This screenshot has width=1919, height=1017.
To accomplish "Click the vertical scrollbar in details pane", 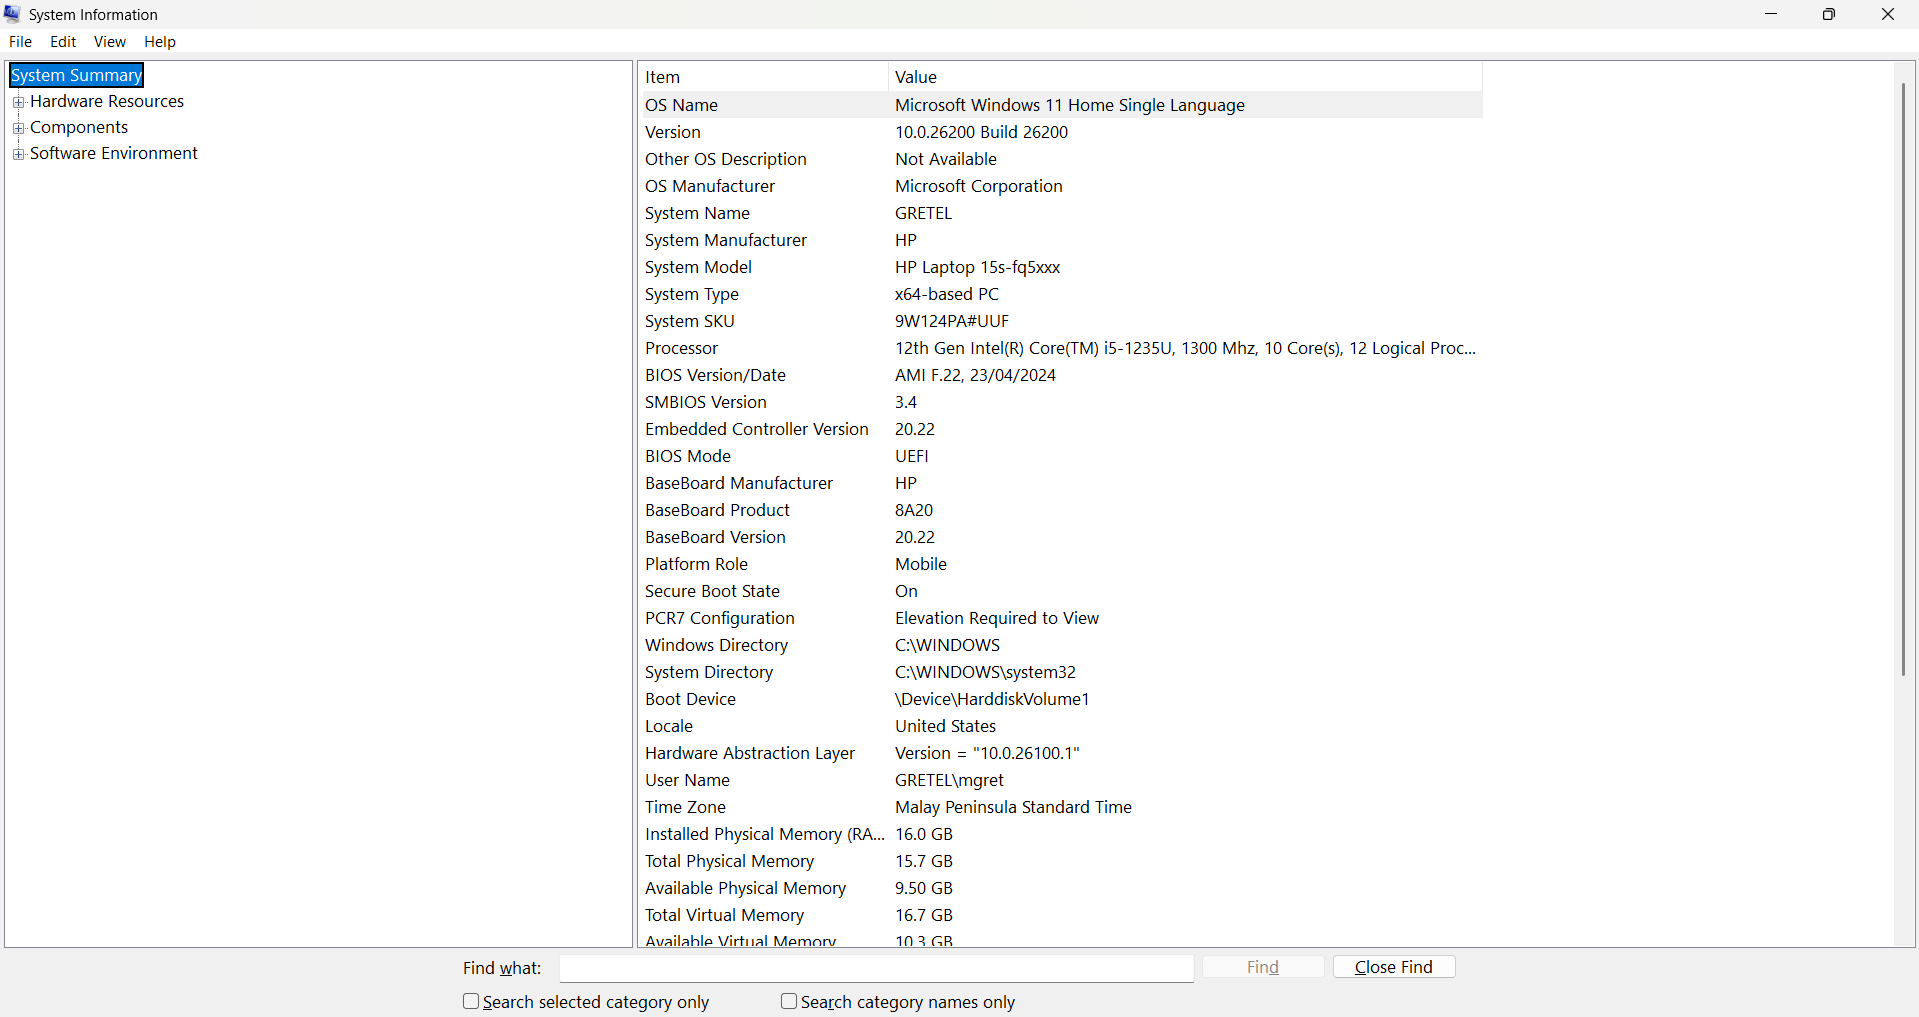I will point(1904,380).
